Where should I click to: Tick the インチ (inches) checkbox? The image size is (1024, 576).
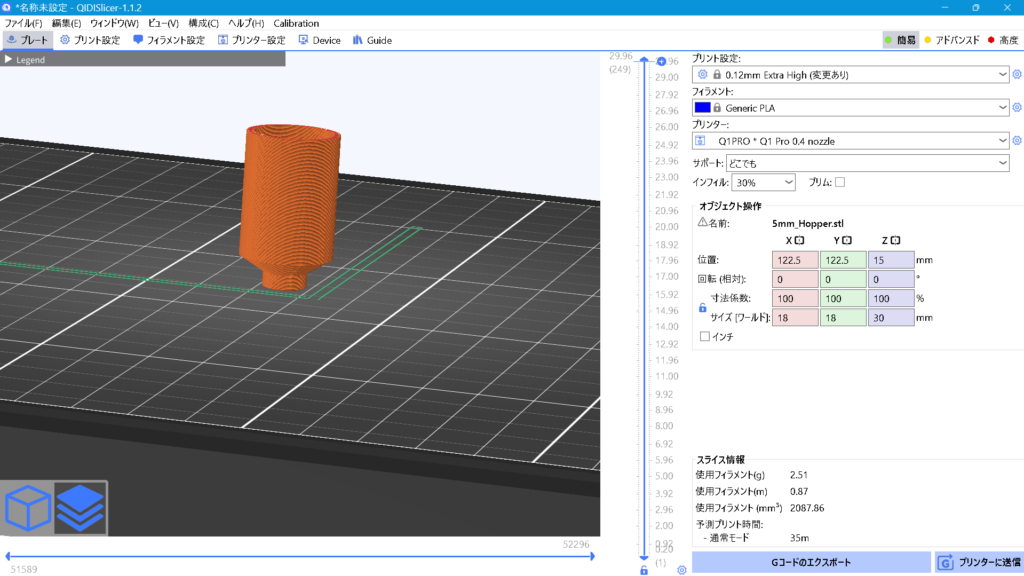coord(705,337)
